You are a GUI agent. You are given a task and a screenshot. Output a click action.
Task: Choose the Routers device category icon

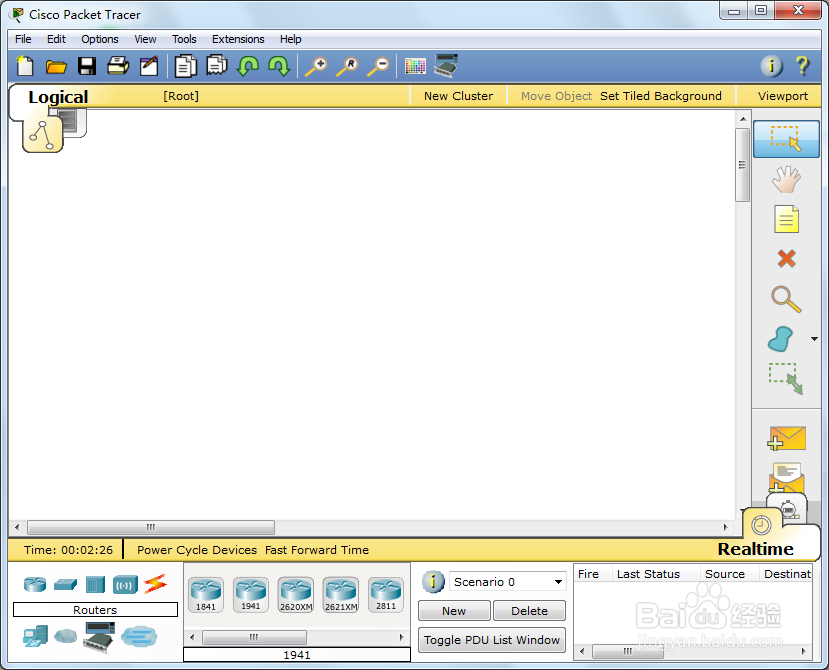(35, 584)
